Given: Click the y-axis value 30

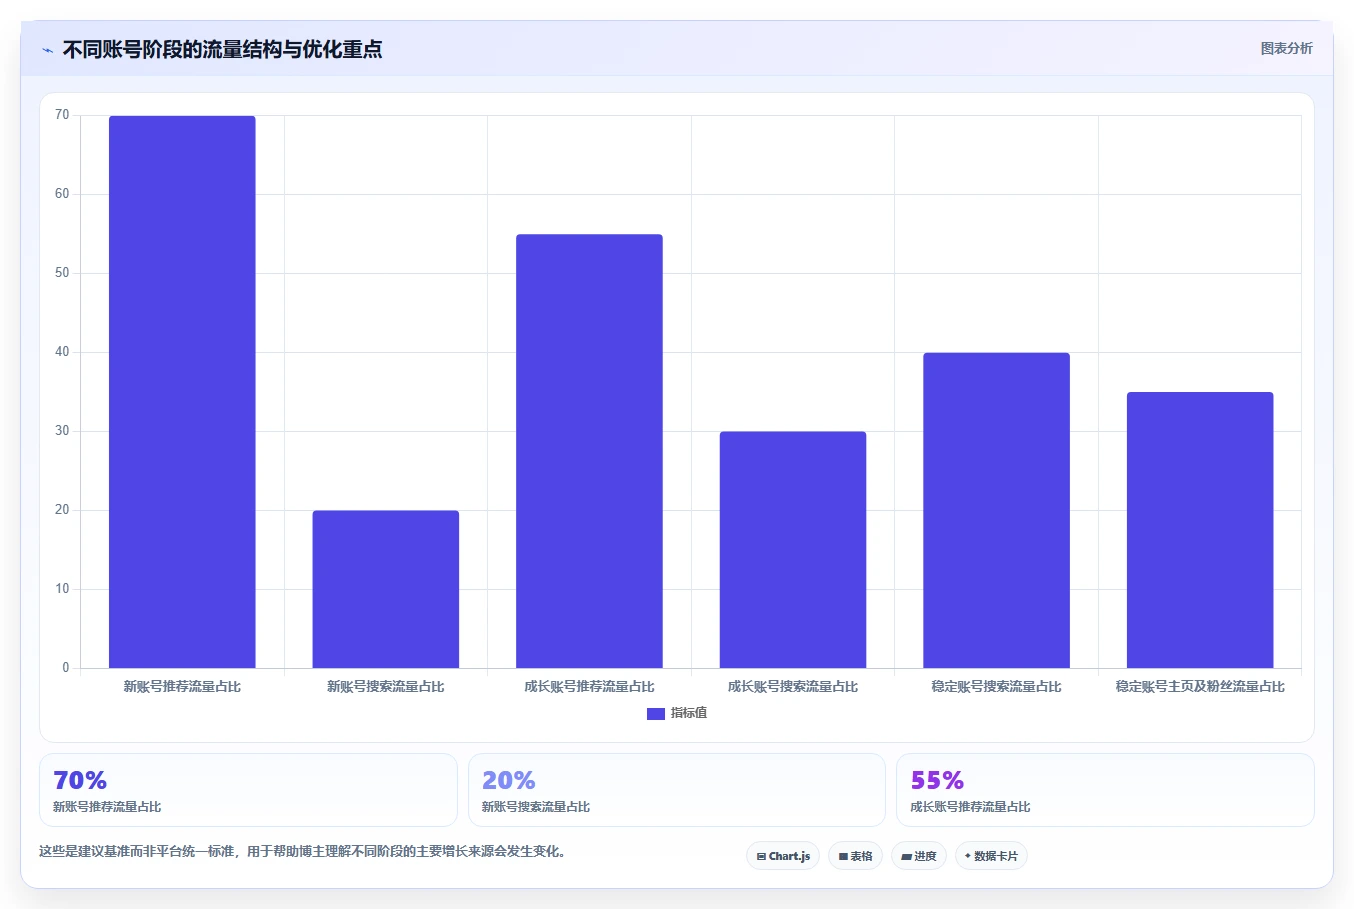Looking at the screenshot, I should [x=62, y=431].
